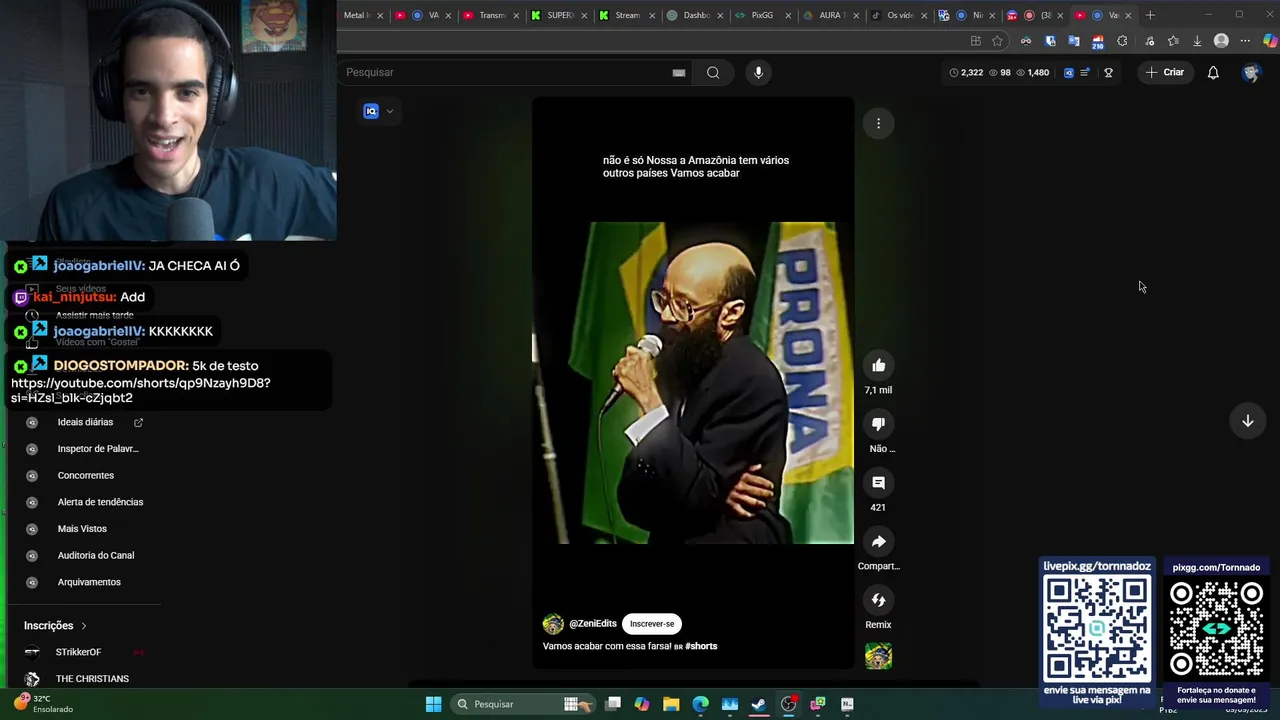The width and height of the screenshot is (1280, 720).
Task: Open the vidIQ trophy icon in the header
Action: [x=1108, y=72]
